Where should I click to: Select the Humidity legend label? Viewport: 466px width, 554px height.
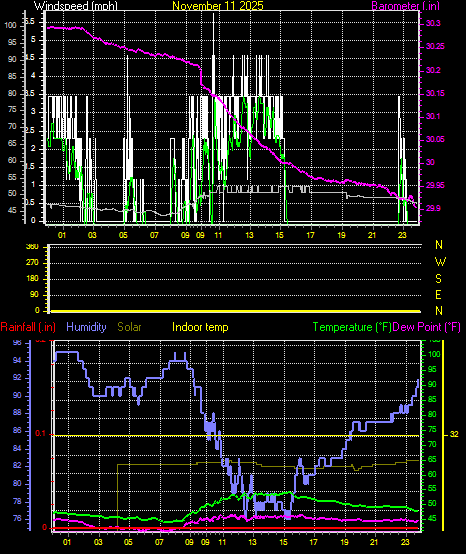(x=86, y=327)
